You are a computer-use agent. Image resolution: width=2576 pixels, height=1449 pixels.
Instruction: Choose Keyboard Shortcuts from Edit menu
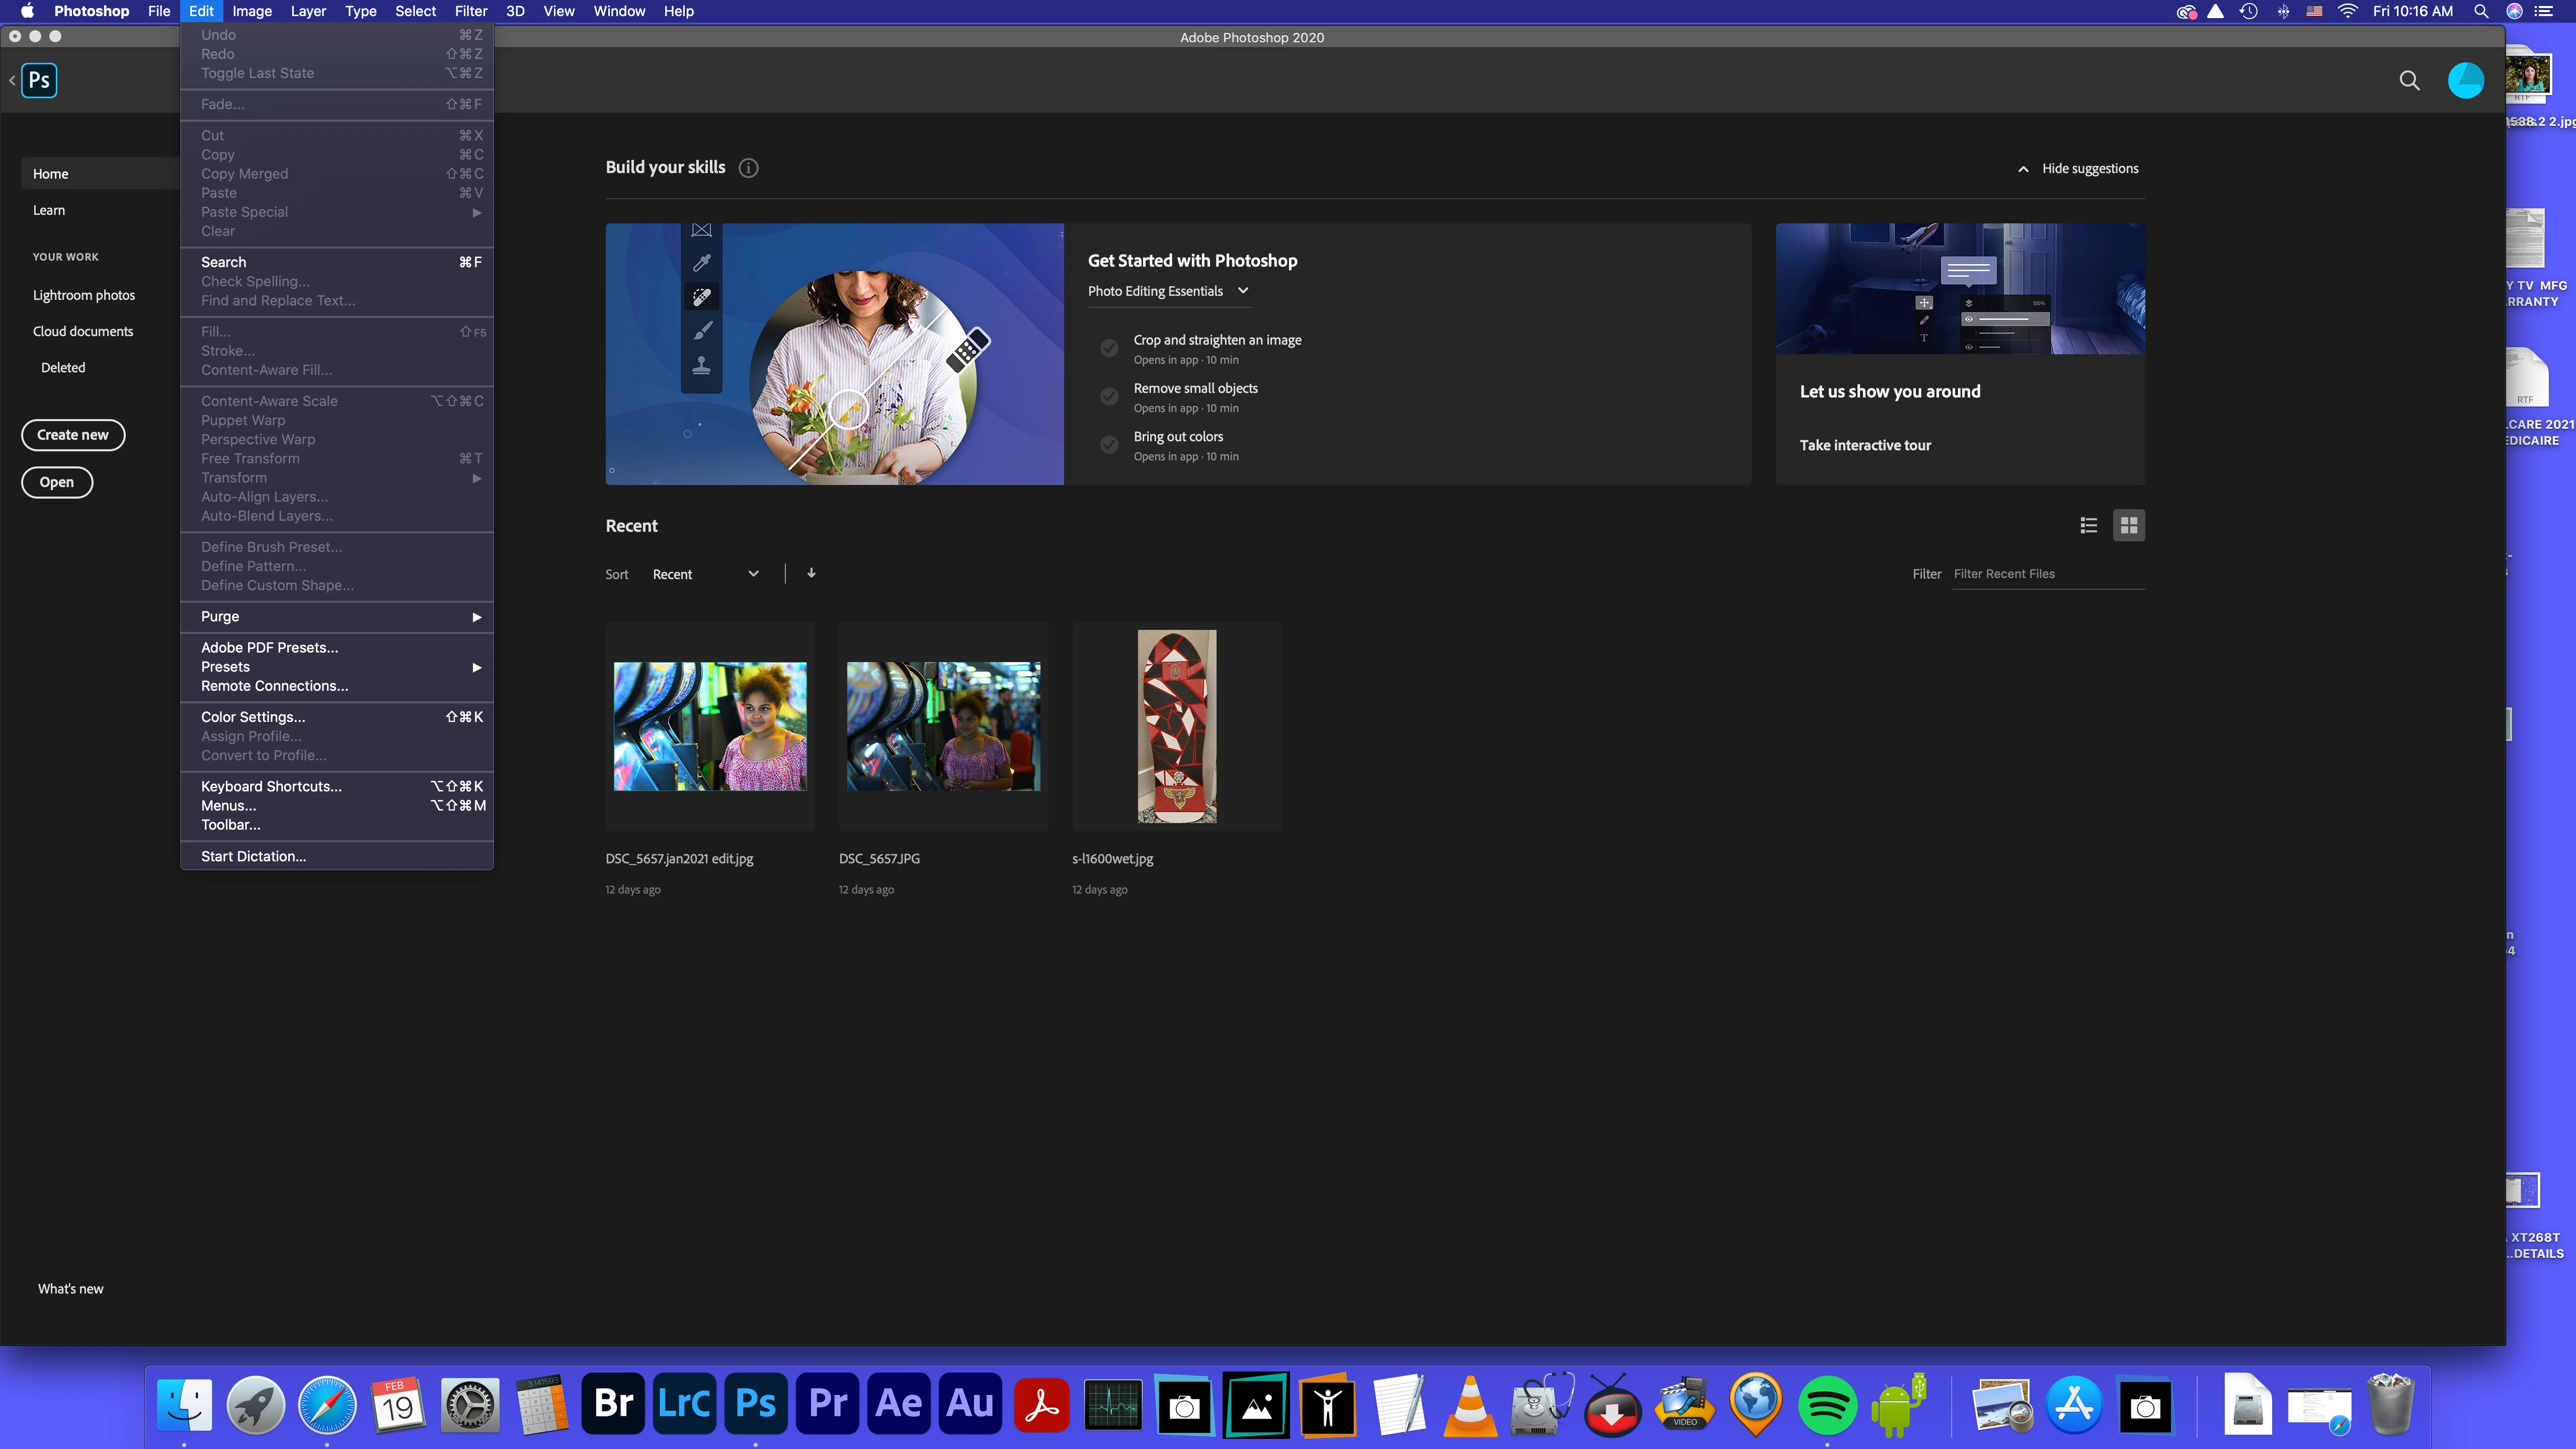coord(271,786)
